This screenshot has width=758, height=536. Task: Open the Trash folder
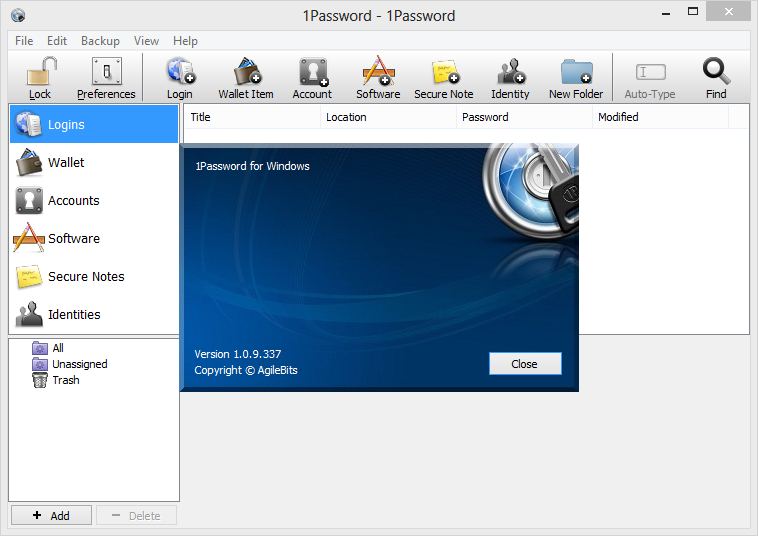[x=56, y=380]
